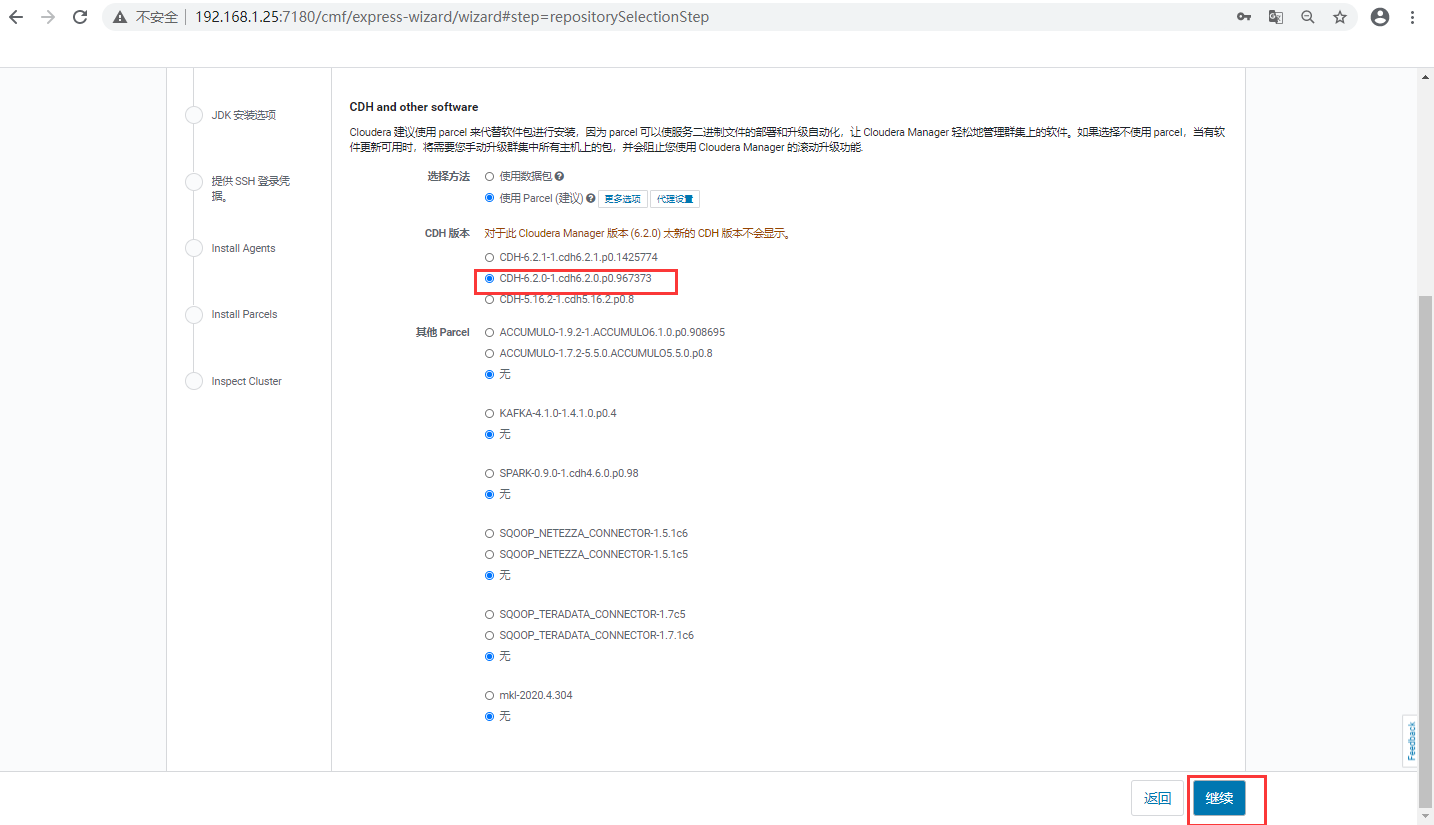Select 无 under the KAFKA option
Image resolution: width=1434 pixels, height=825 pixels.
(x=489, y=434)
